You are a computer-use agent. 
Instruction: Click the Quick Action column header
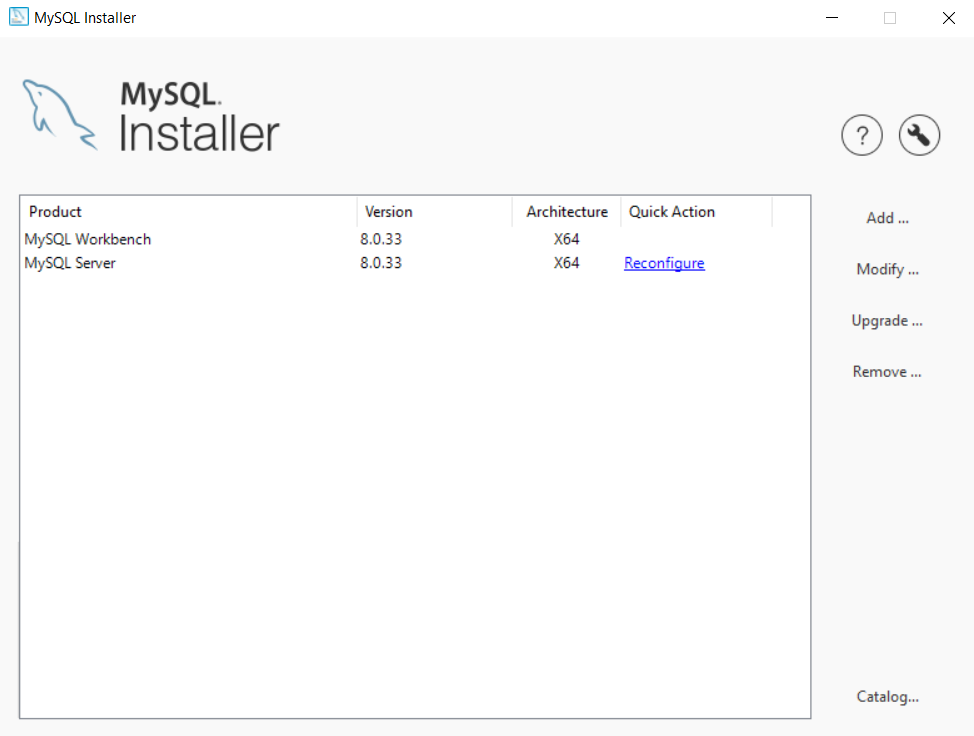click(671, 211)
